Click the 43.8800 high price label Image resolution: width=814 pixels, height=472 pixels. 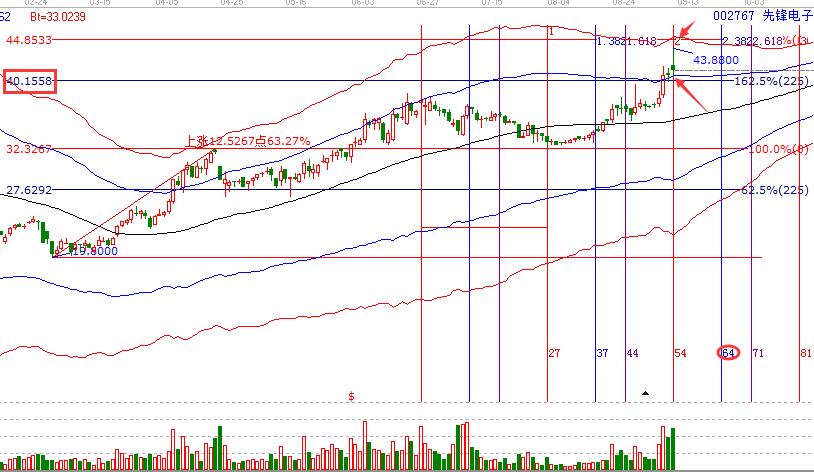point(715,61)
